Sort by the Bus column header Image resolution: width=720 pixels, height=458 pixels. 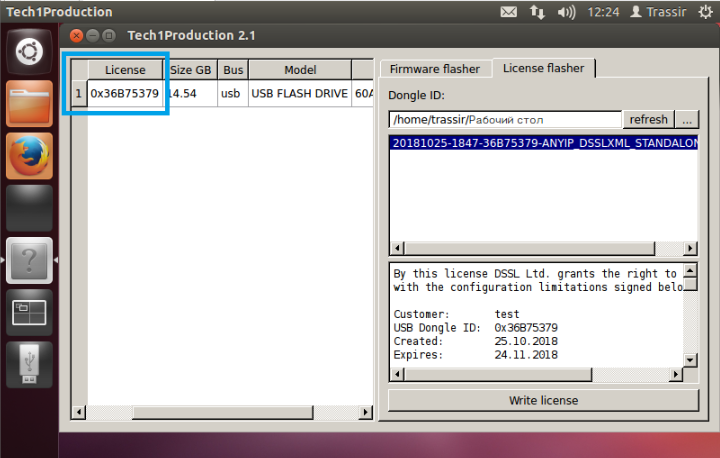[x=233, y=70]
